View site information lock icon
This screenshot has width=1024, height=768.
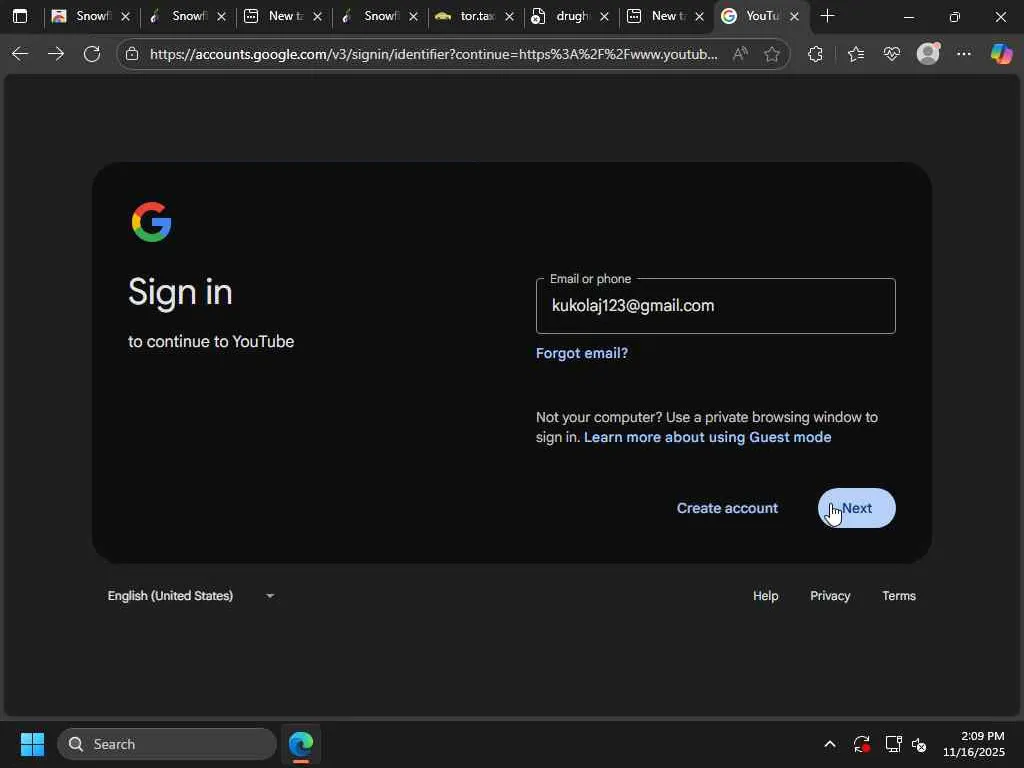click(x=133, y=54)
